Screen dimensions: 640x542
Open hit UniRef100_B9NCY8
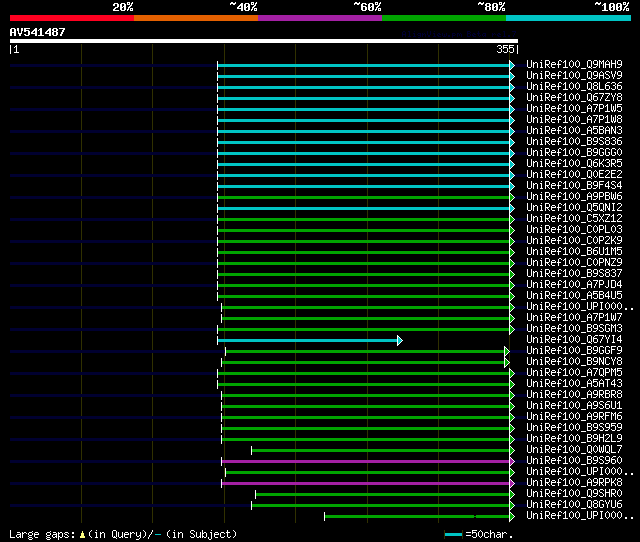[574, 362]
